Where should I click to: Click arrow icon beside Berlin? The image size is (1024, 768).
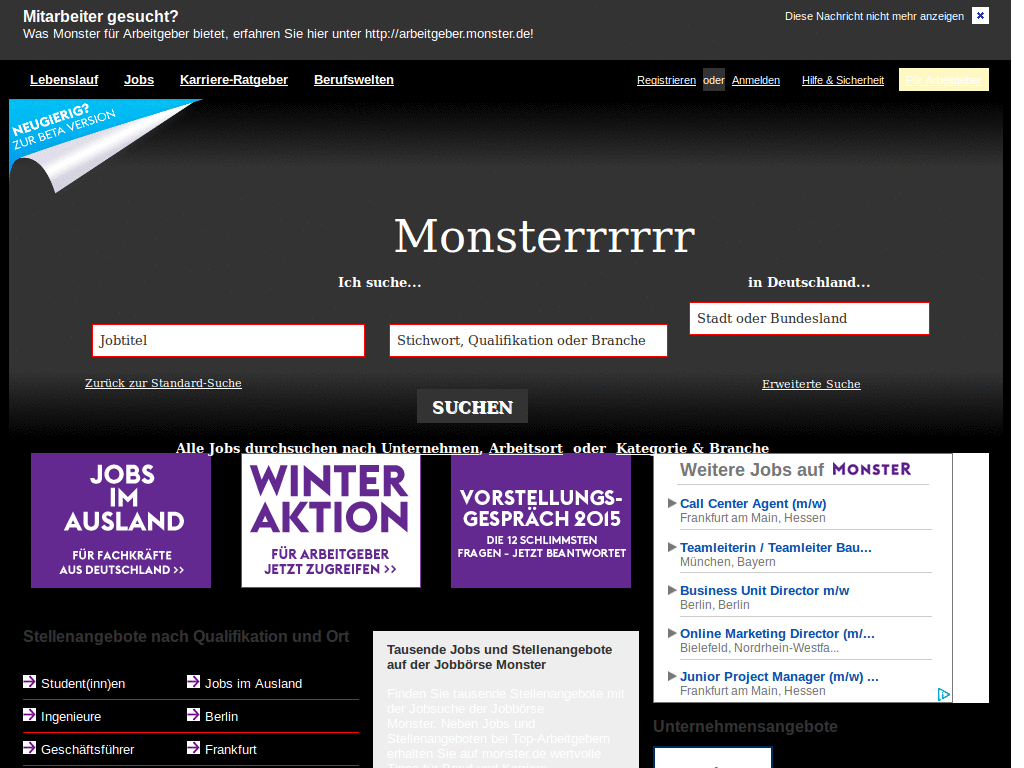[x=193, y=714]
